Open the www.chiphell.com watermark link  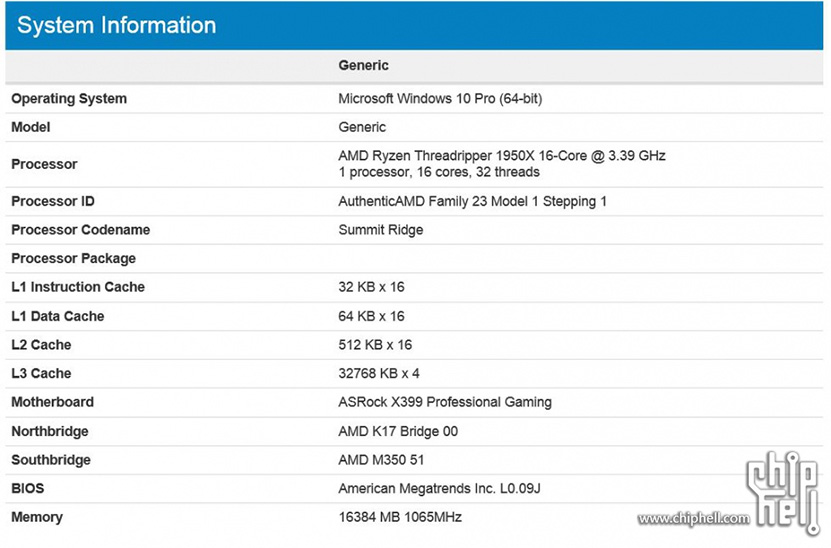(x=694, y=518)
